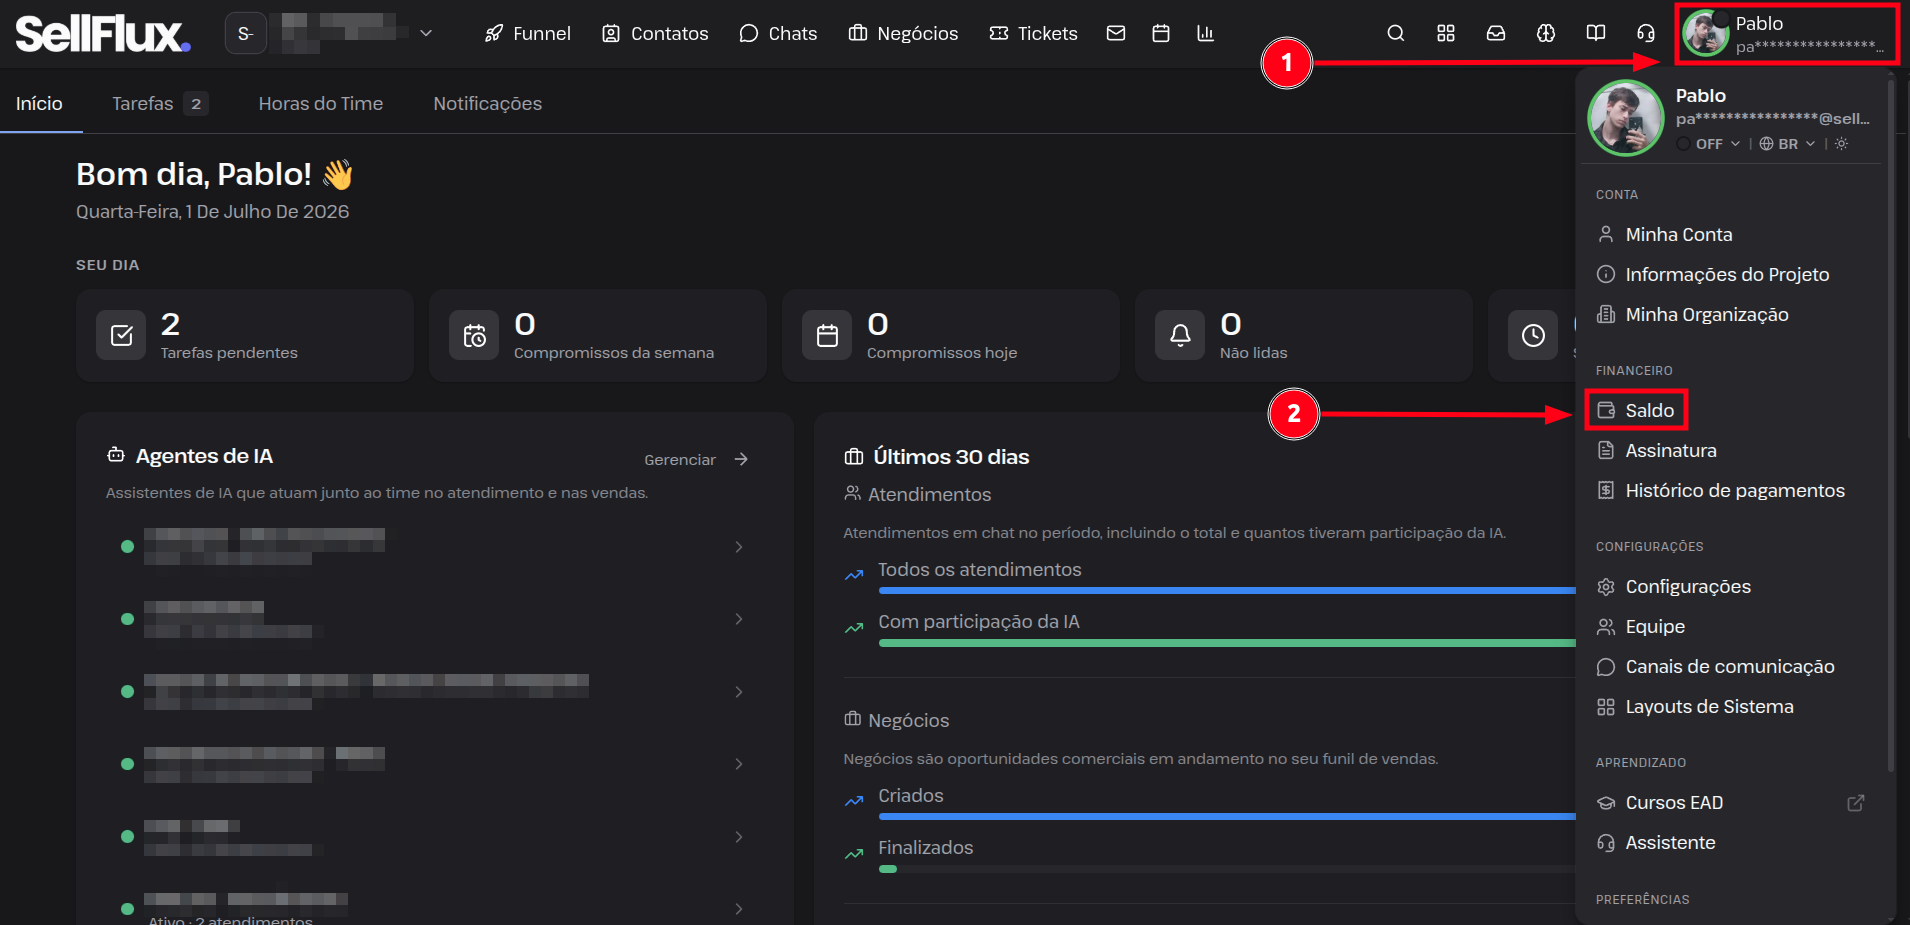Open the bar chart reports icon
The height and width of the screenshot is (925, 1910).
tap(1205, 33)
